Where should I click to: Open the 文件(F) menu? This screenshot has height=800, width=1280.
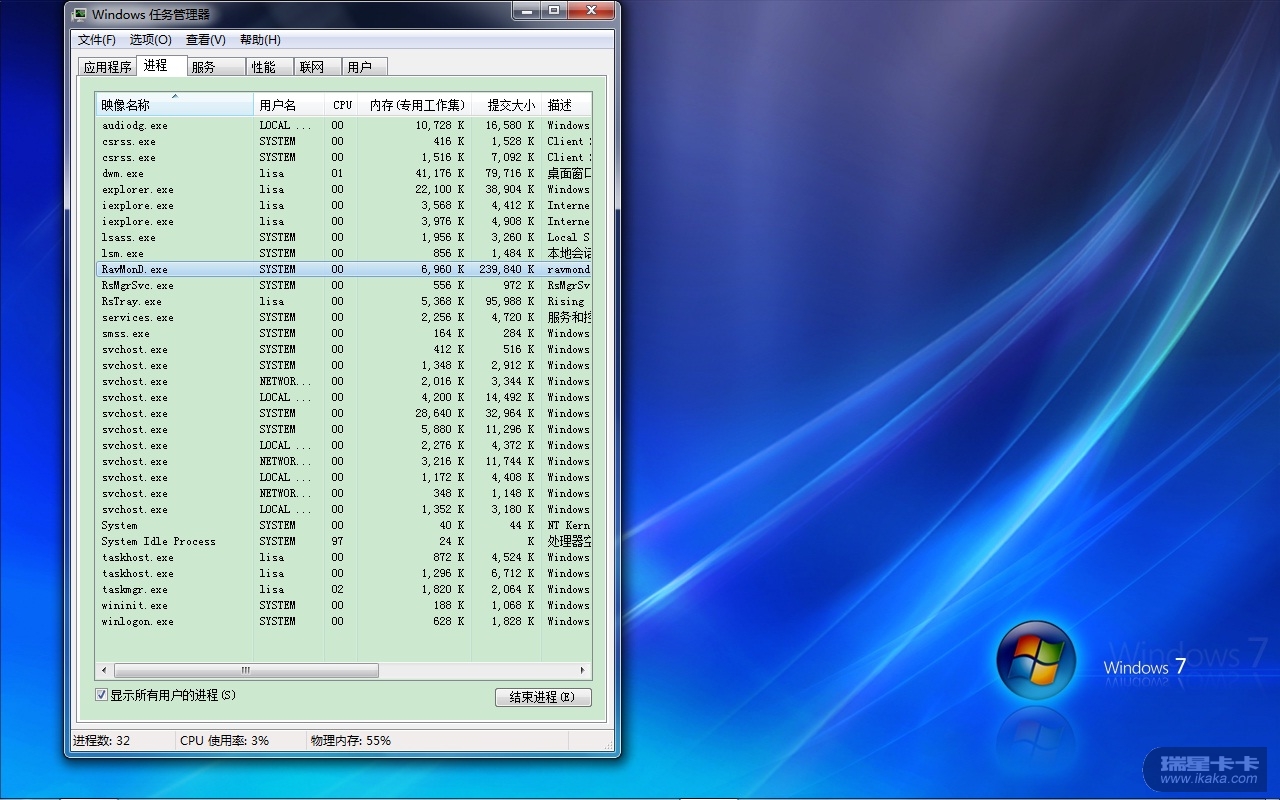[x=97, y=40]
